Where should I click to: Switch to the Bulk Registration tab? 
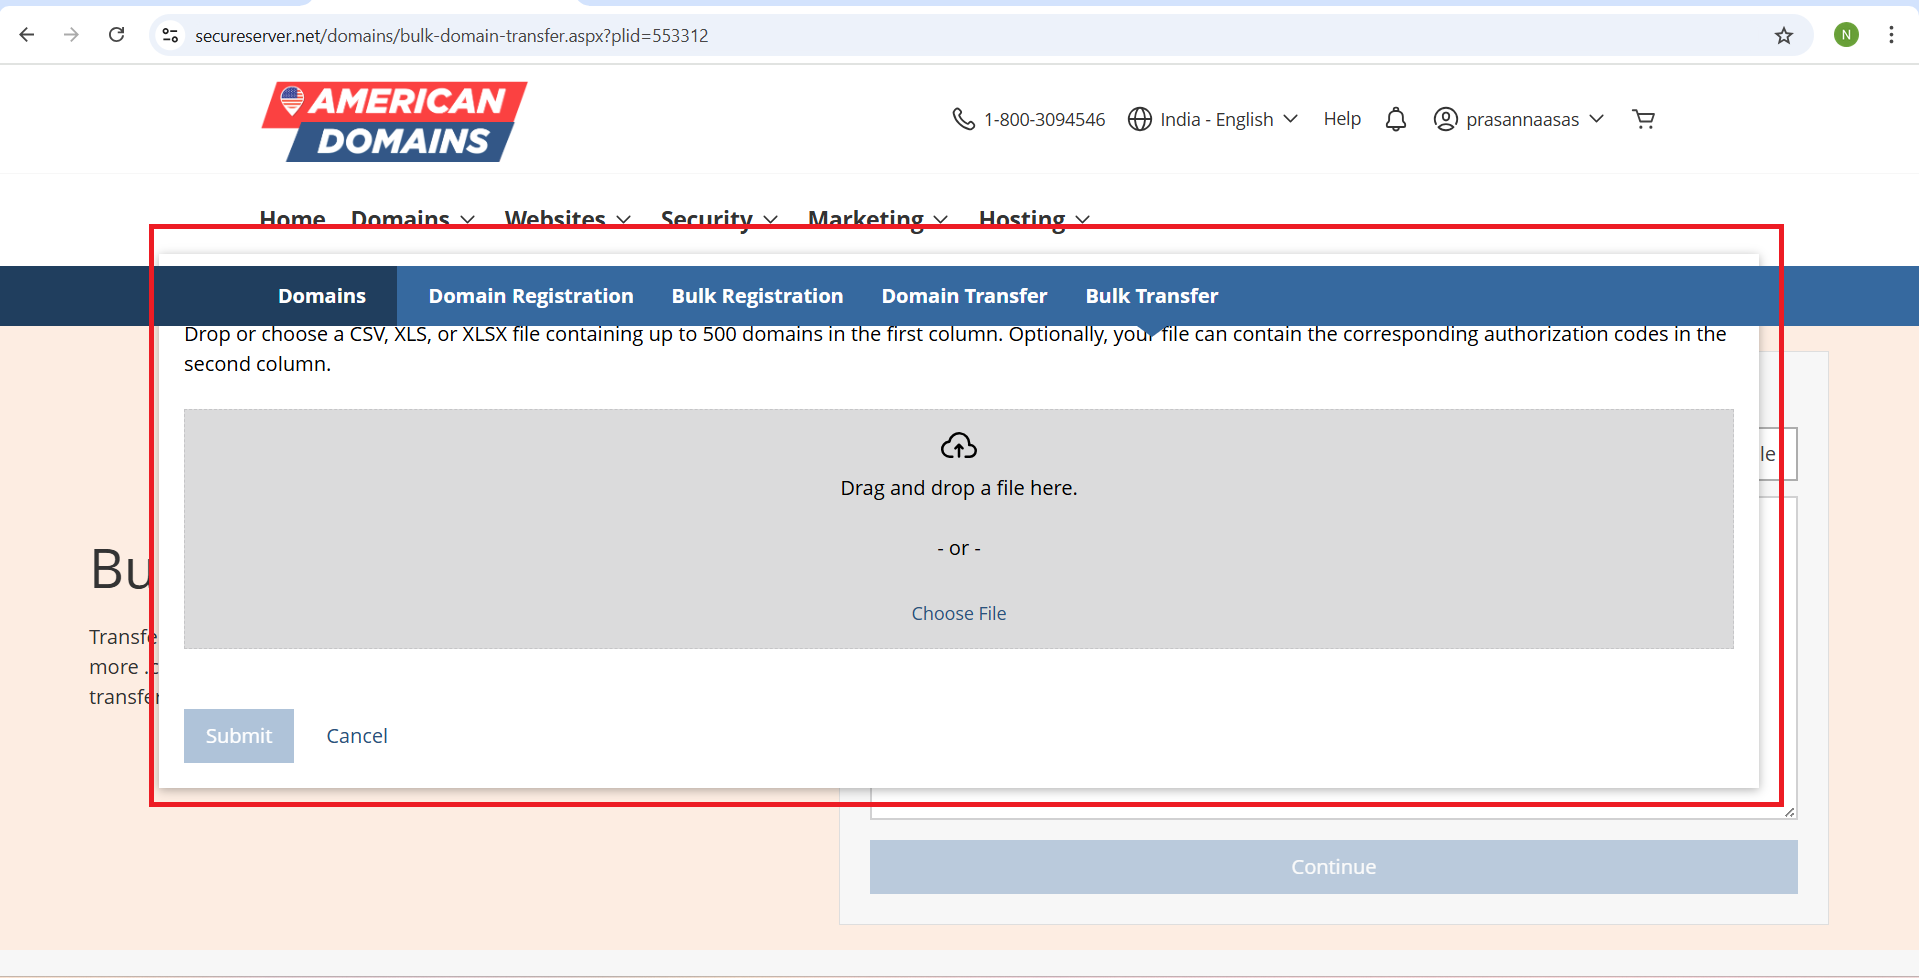pos(757,296)
